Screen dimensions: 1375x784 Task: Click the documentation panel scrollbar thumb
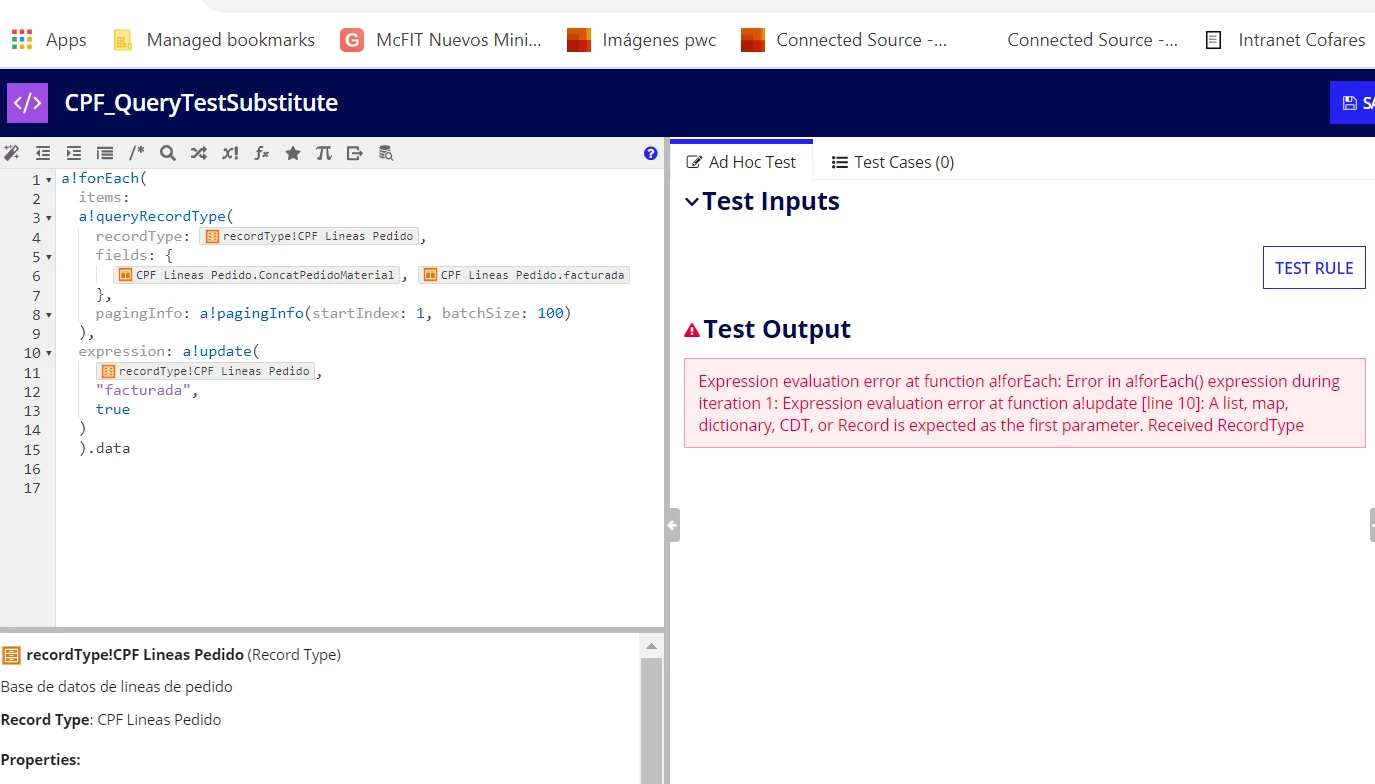(651, 720)
